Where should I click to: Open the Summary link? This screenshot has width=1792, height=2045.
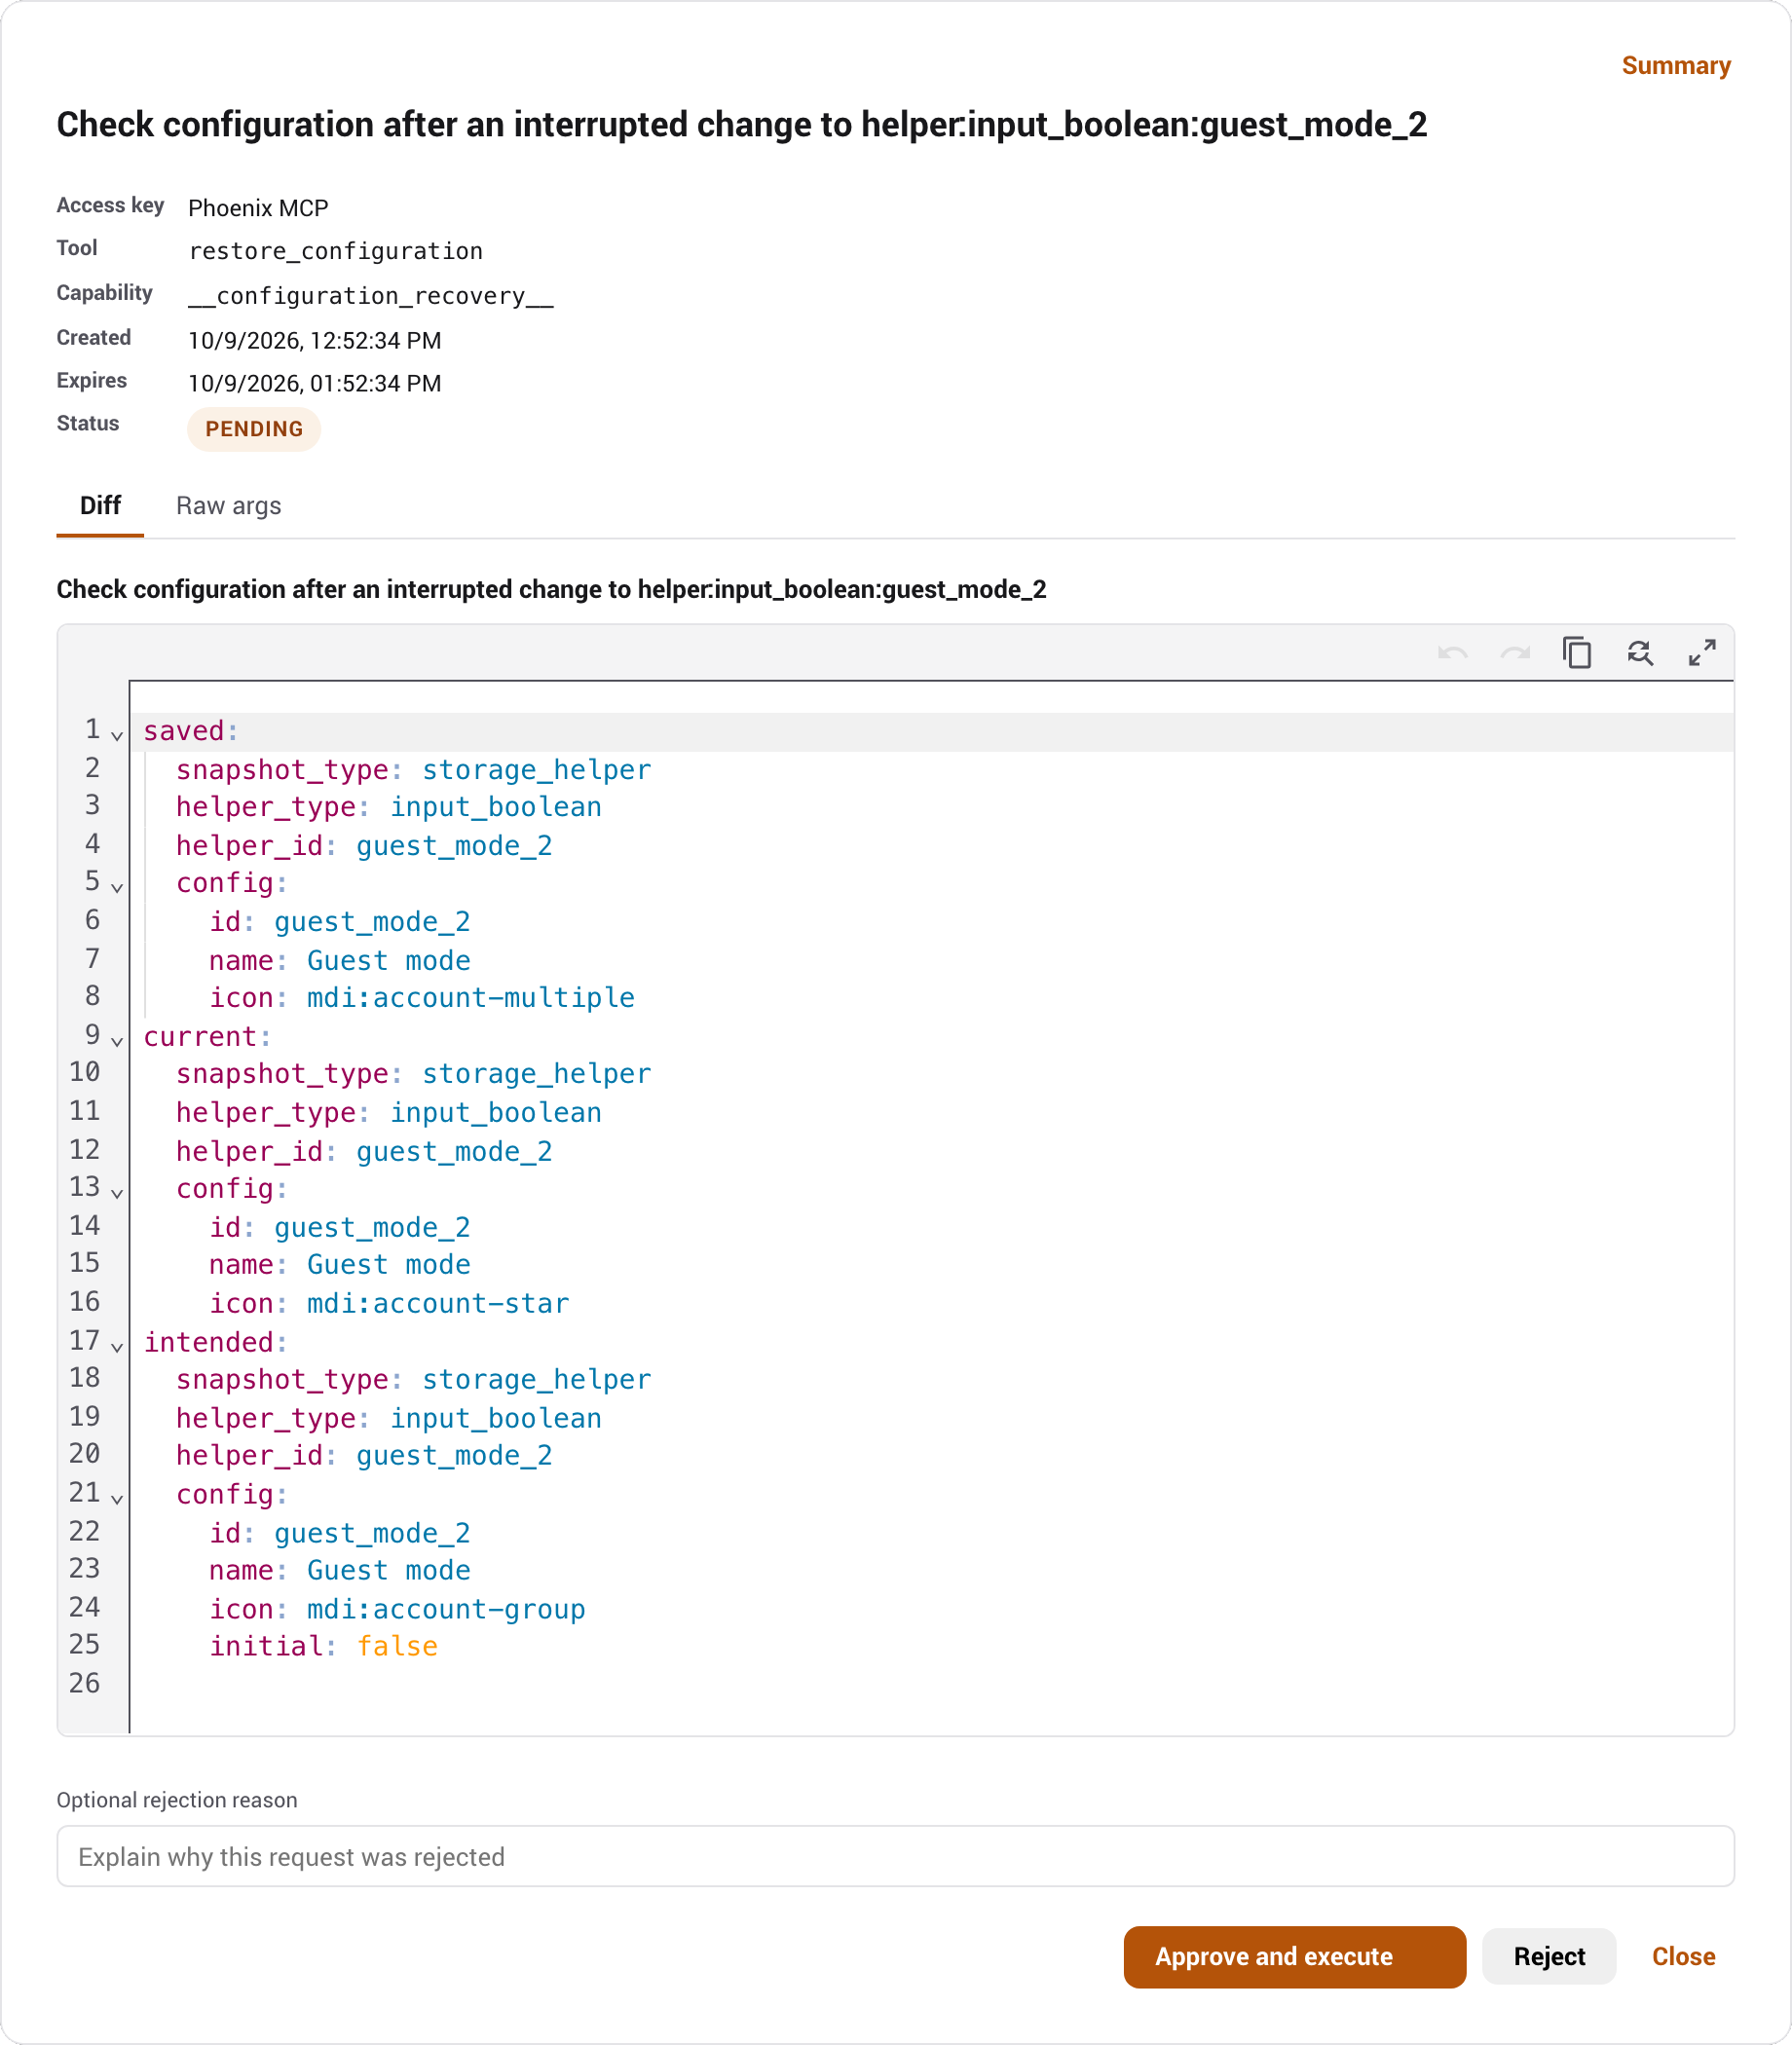pyautogui.click(x=1675, y=65)
